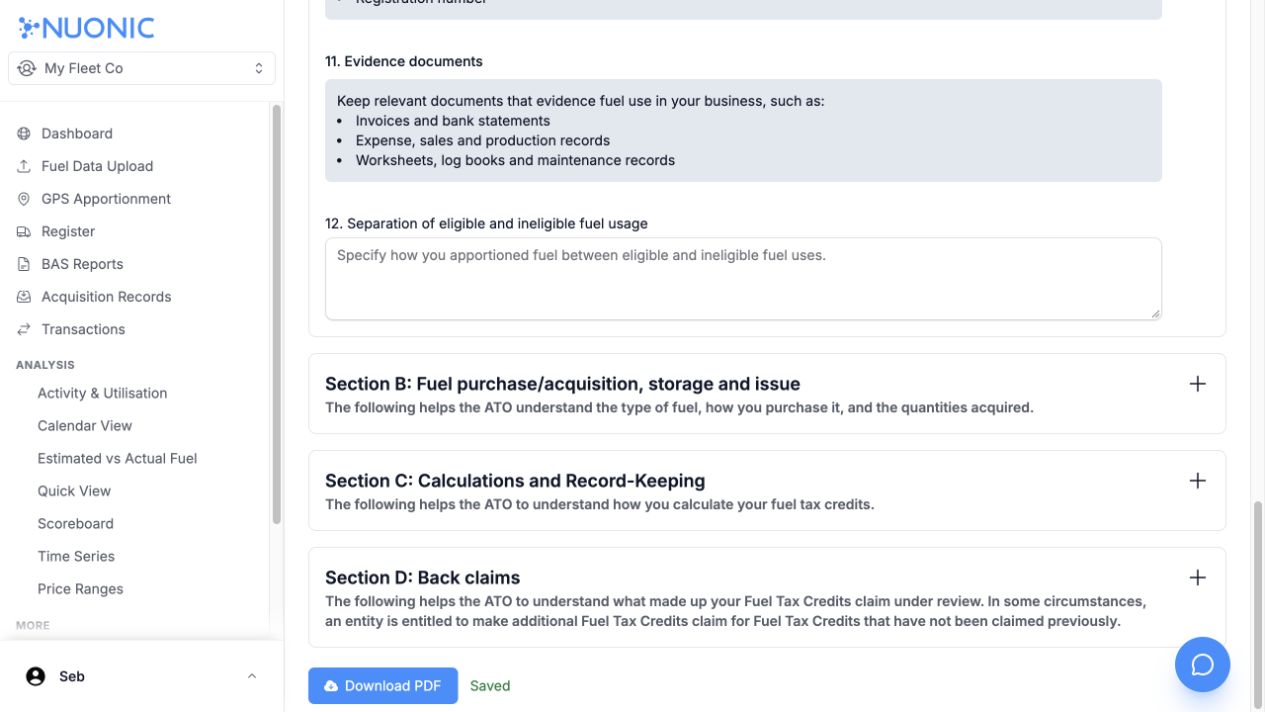Screen dimensions: 1265x712
Task: Open Estimated vs Actual Fuel
Action: 117,458
